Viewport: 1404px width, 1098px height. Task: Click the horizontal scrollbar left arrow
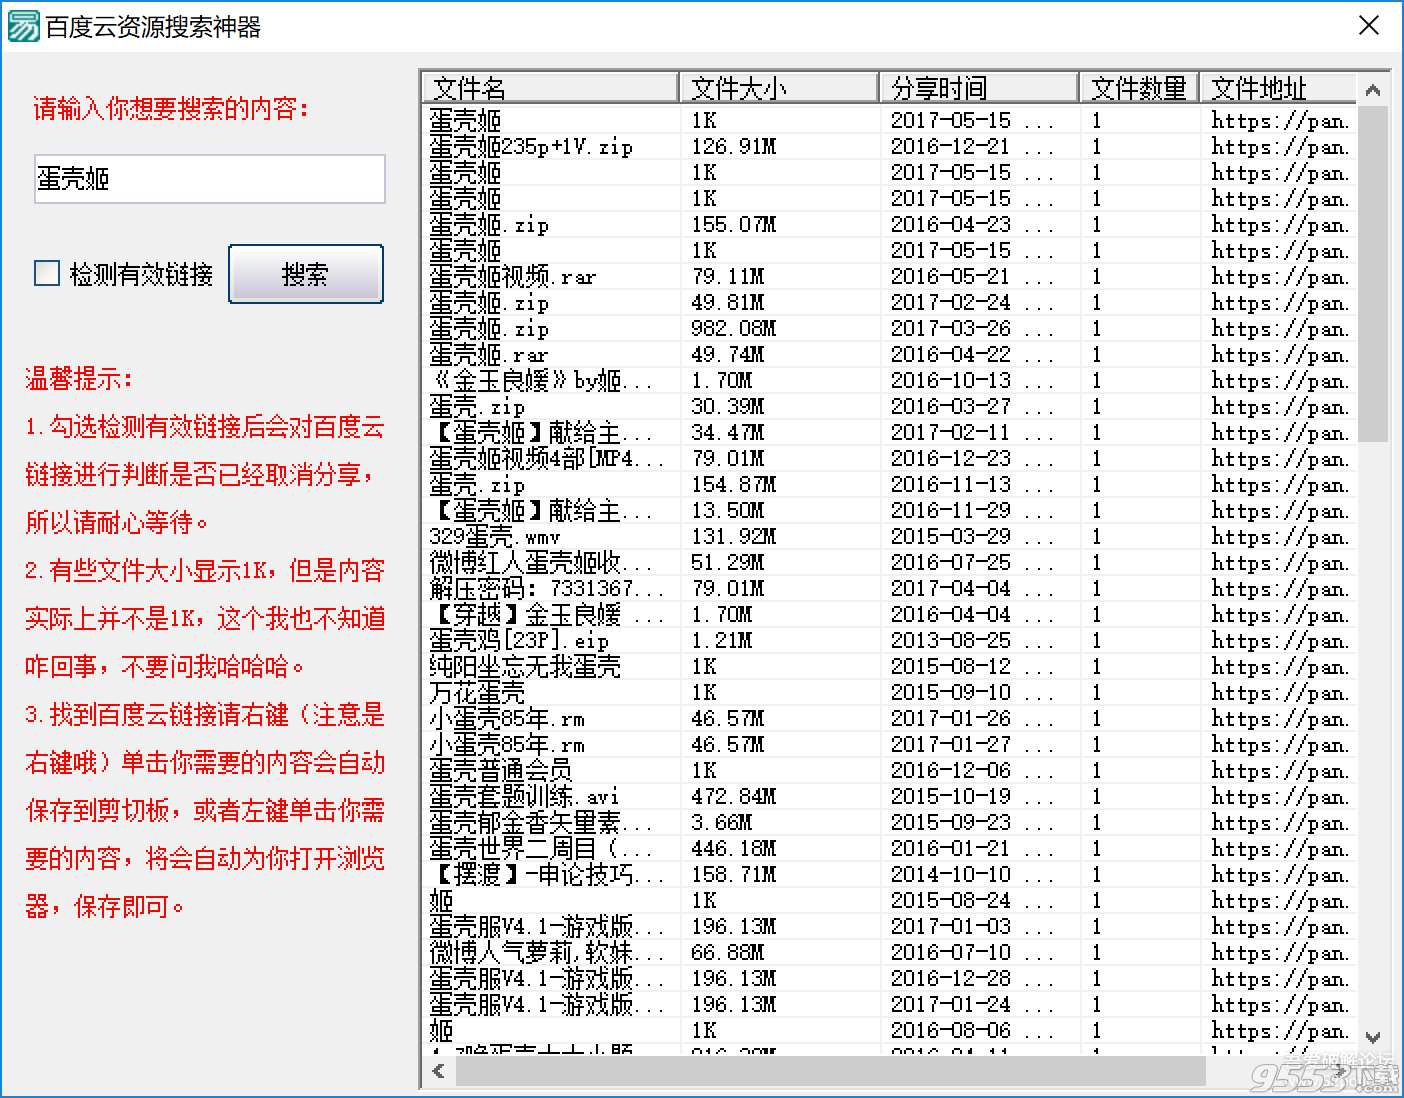point(439,1071)
